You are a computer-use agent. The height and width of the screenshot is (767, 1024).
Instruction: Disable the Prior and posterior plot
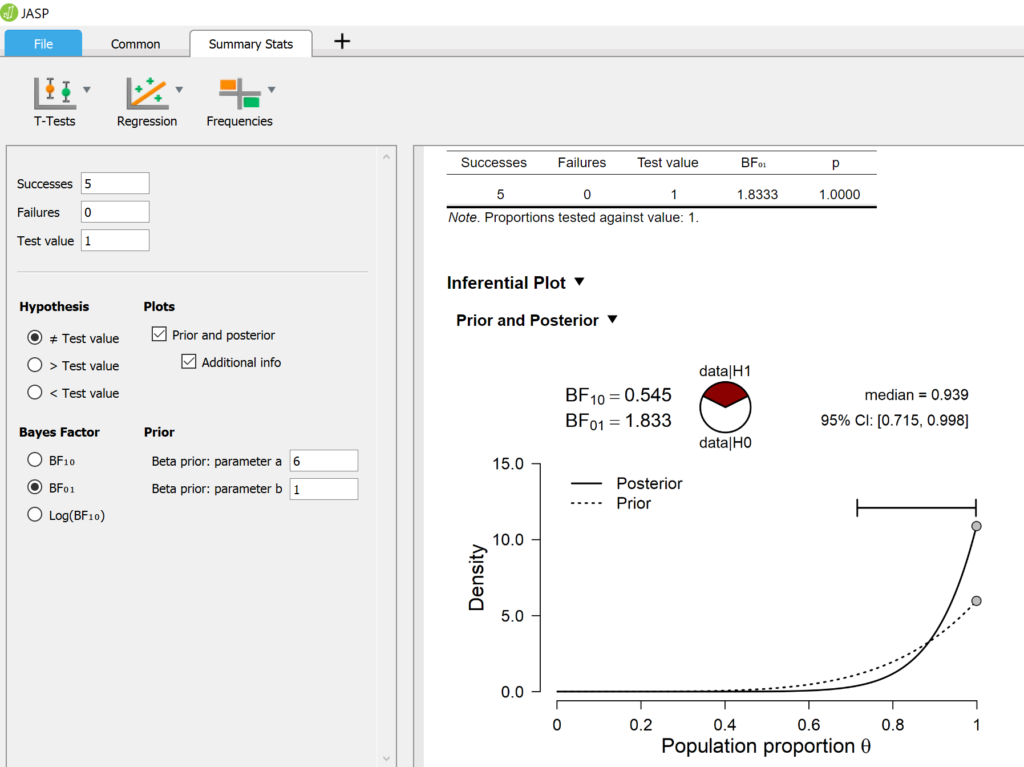coord(159,335)
